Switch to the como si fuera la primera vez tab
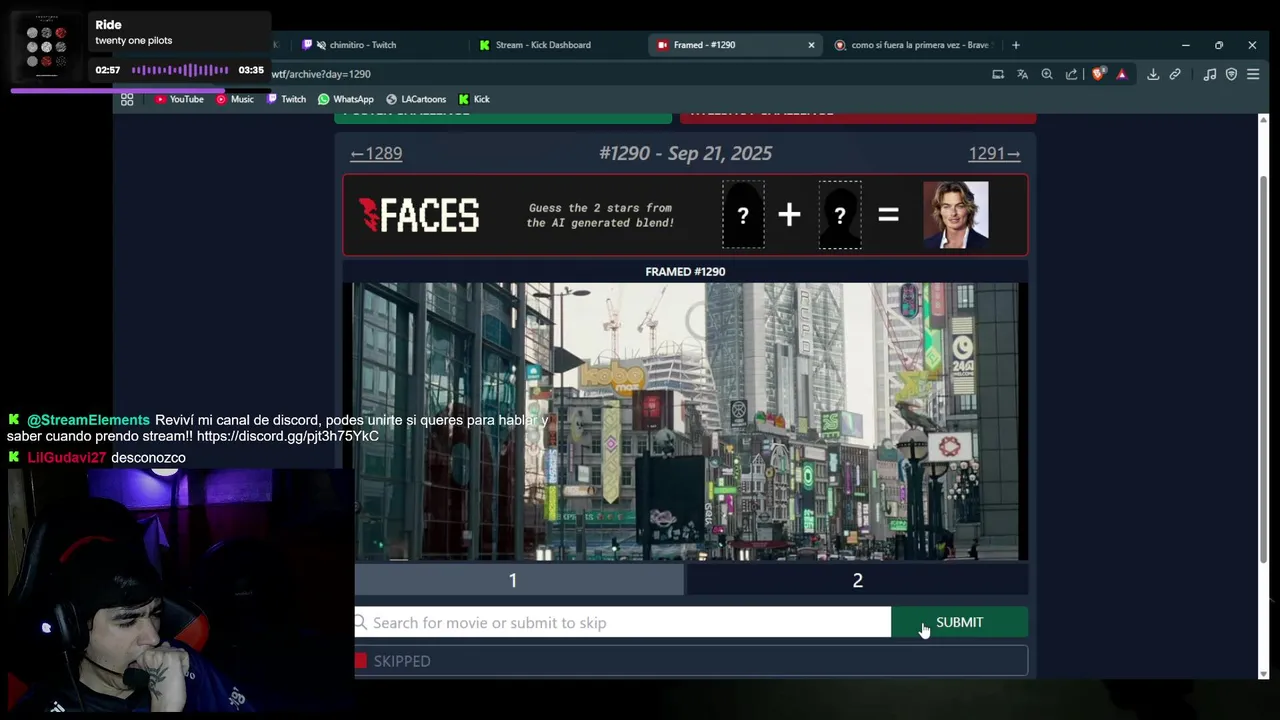Viewport: 1280px width, 720px height. (x=915, y=45)
